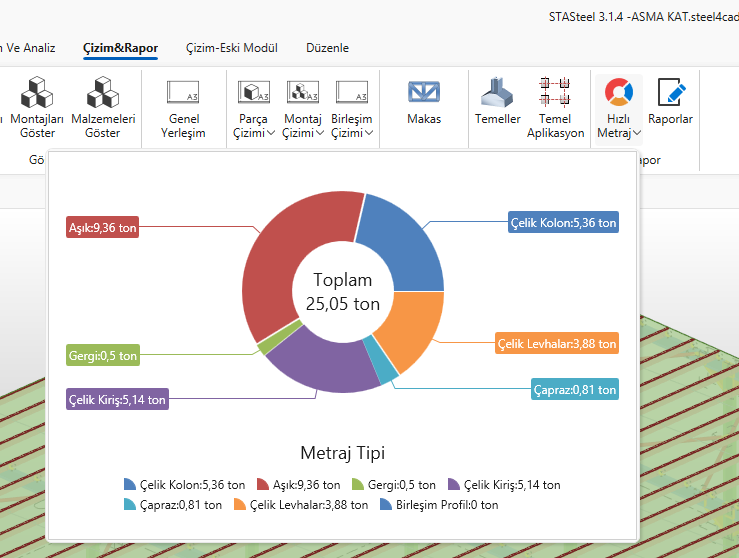739x558 pixels.
Task: Toggle Çelik Kolon legend entry
Action: tap(184, 485)
